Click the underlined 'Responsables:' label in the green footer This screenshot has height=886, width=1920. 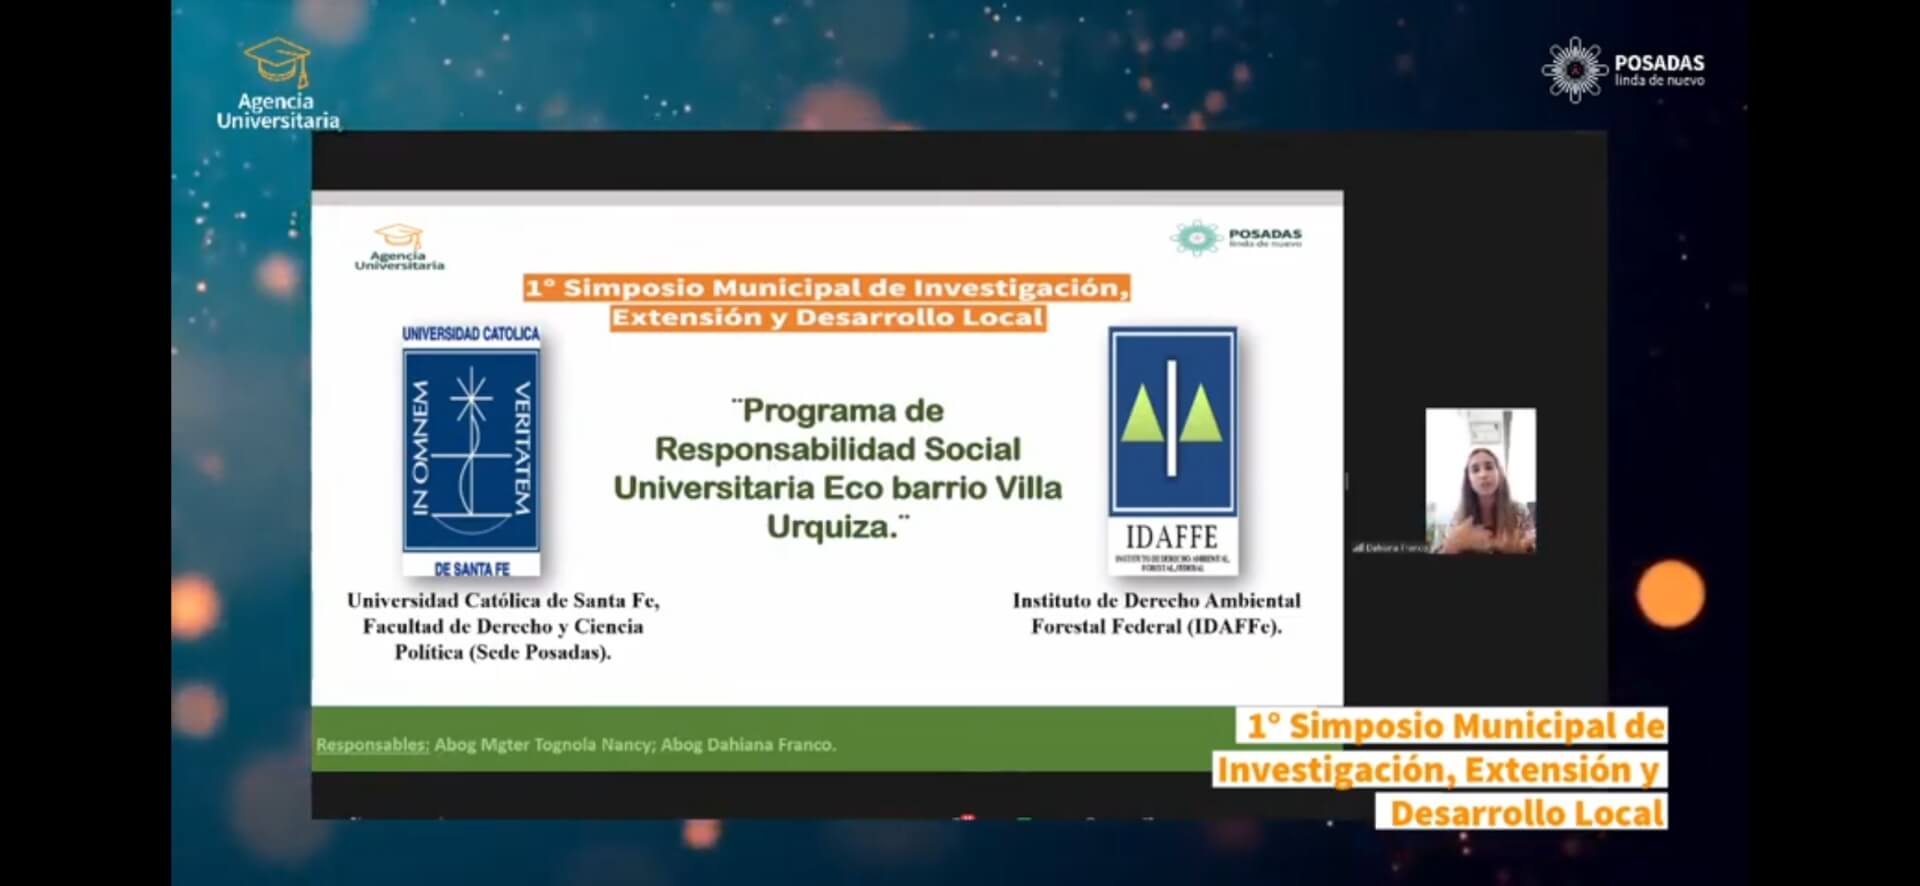coord(372,745)
